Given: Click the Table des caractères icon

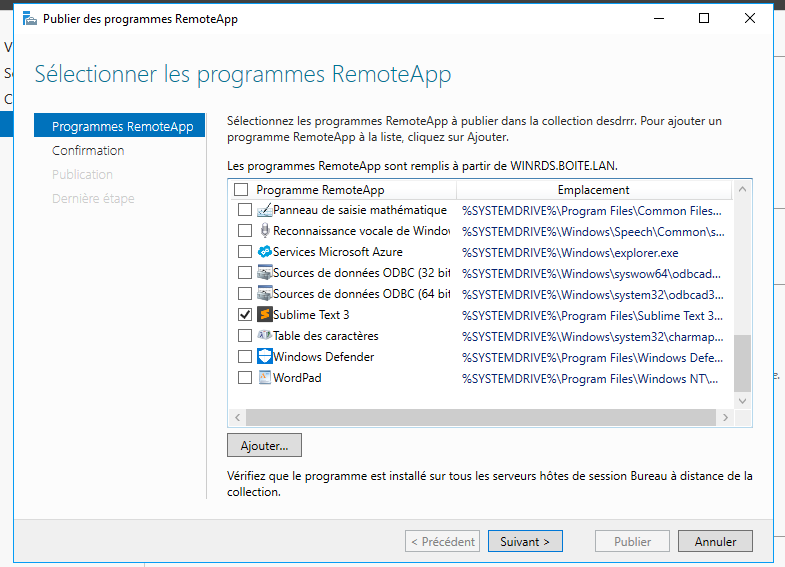Looking at the screenshot, I should [265, 336].
